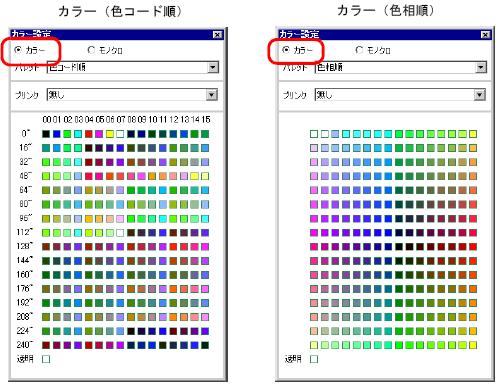Choose the swatch at row 64, column 15
503x385 pixels.
(205, 190)
